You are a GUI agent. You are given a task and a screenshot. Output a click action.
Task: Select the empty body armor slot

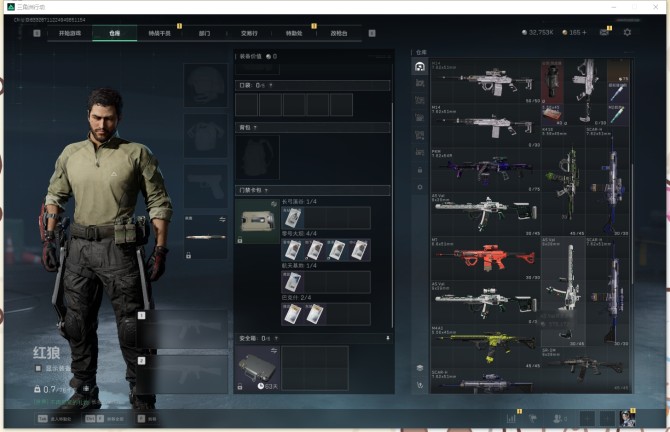pos(206,136)
